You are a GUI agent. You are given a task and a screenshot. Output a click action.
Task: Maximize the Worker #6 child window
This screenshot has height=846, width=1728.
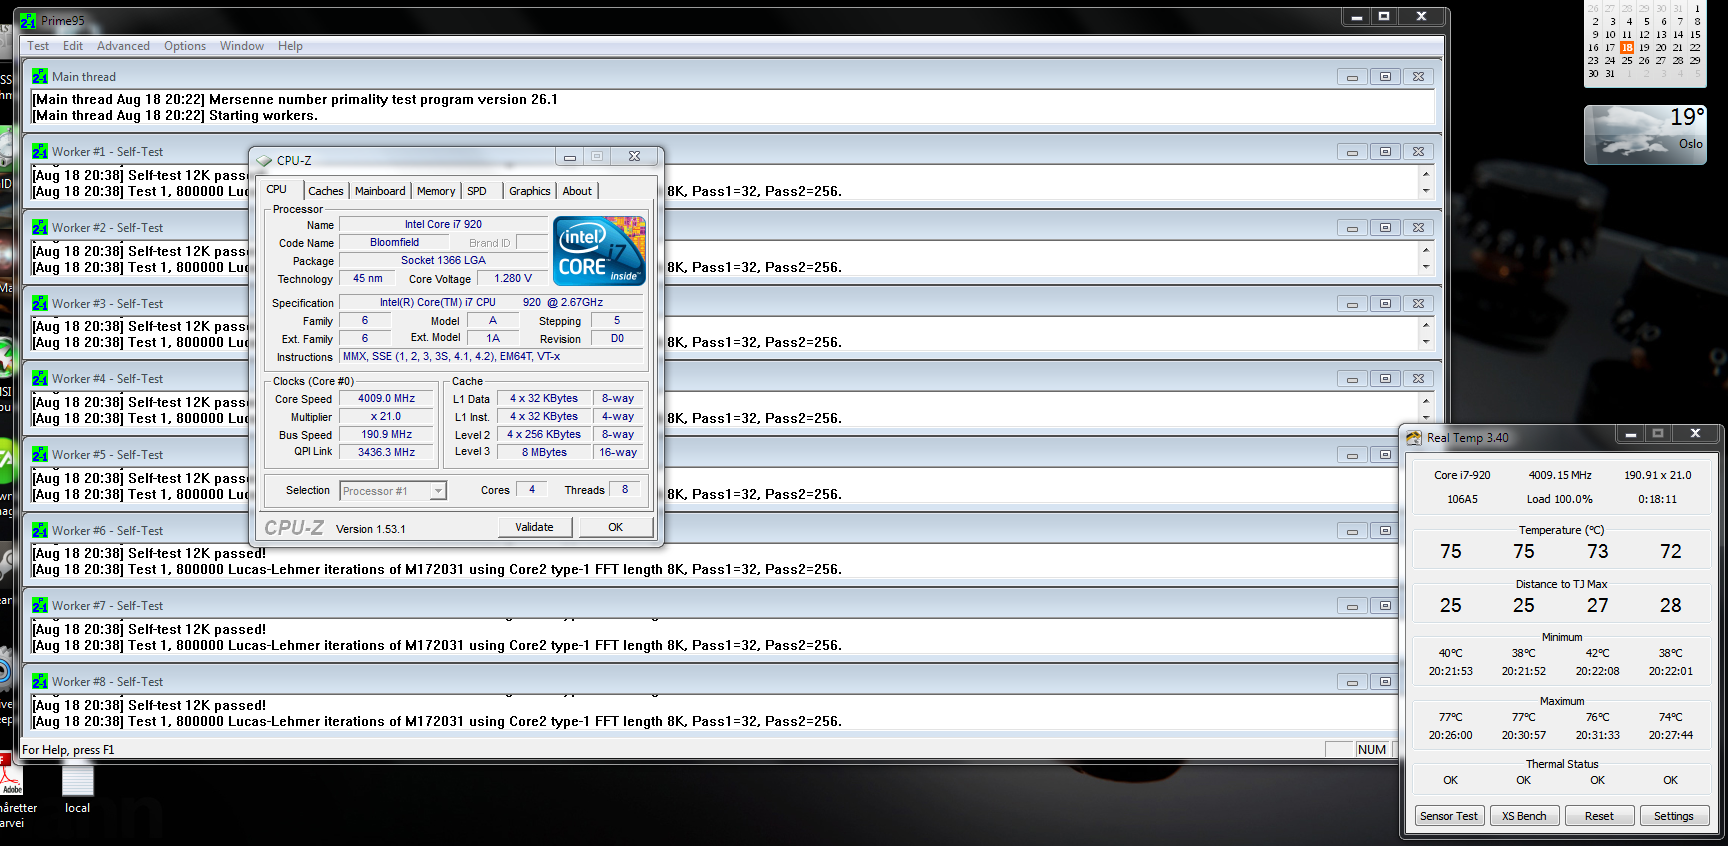point(1385,531)
